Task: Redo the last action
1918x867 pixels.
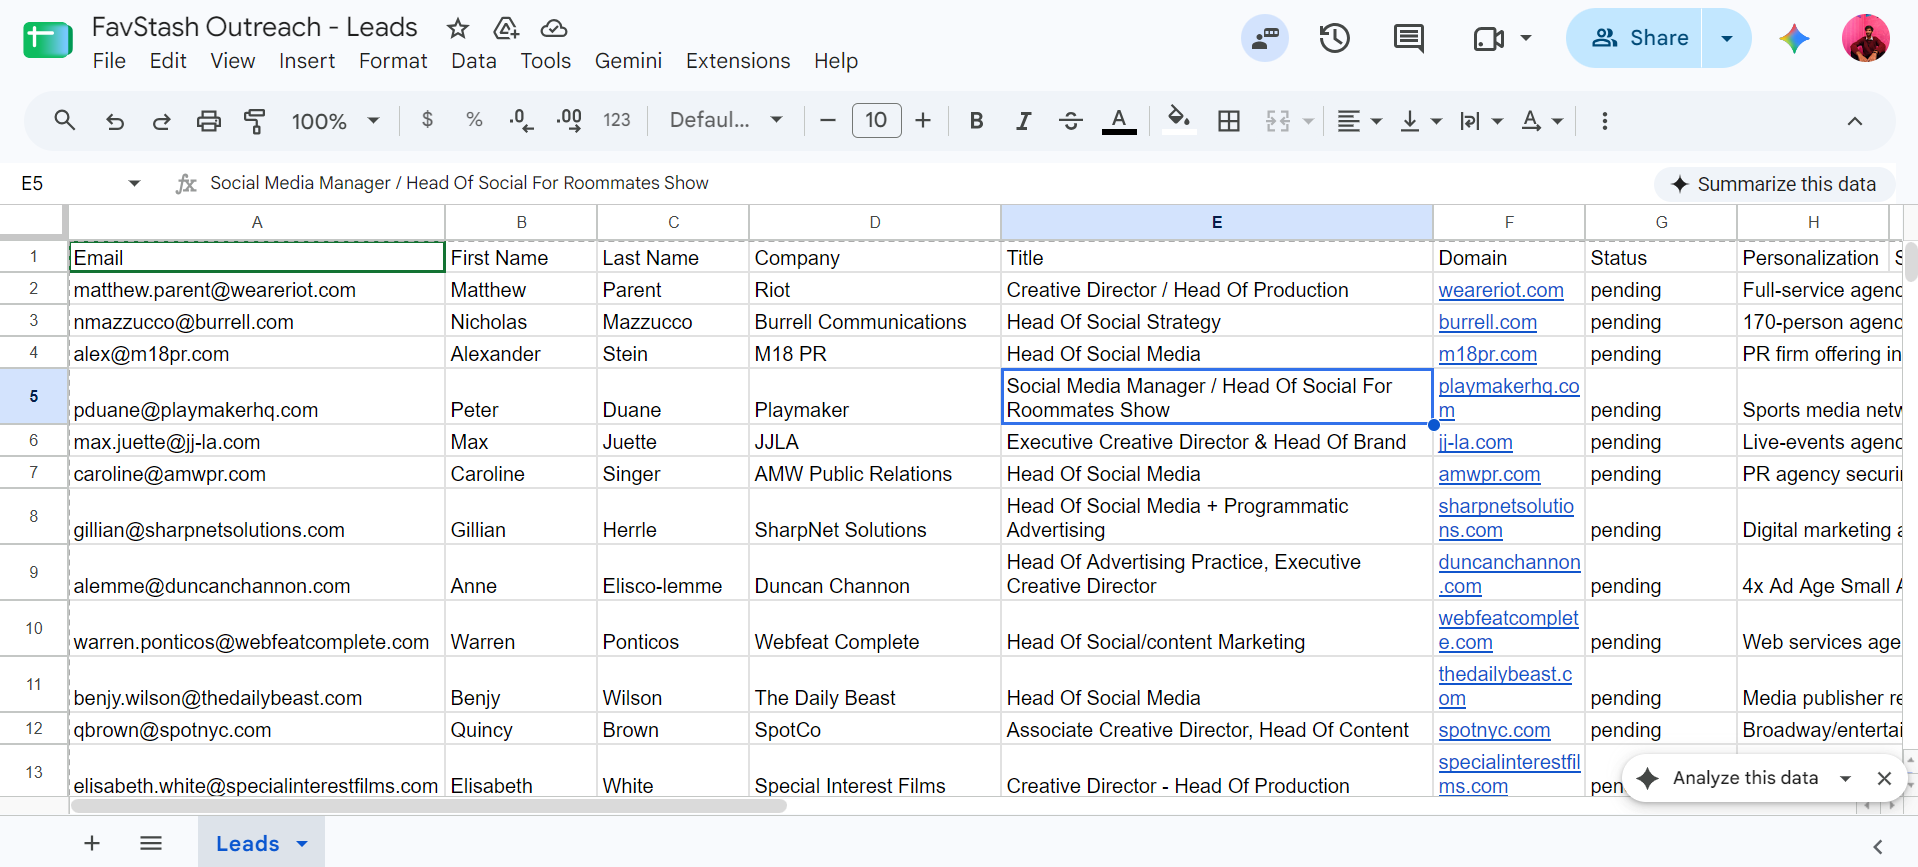Action: tap(161, 121)
